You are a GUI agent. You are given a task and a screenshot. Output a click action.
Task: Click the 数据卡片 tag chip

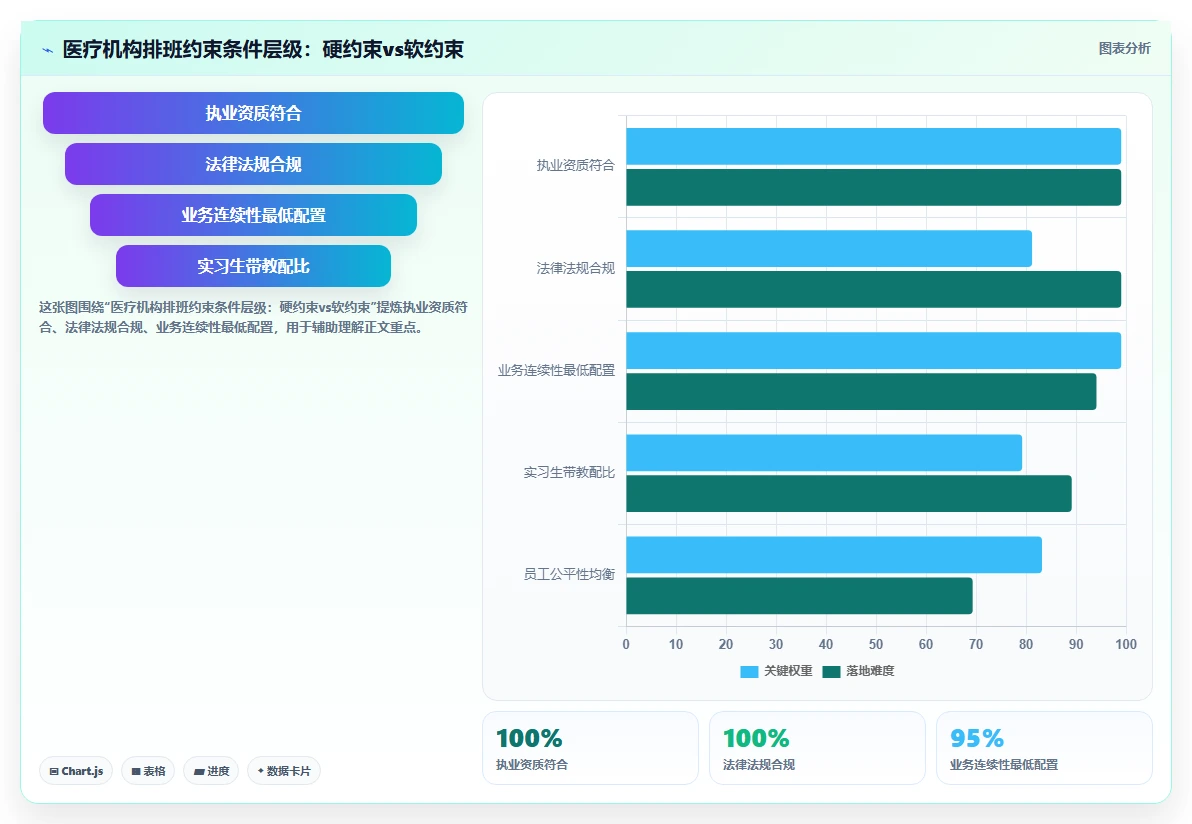click(x=284, y=771)
